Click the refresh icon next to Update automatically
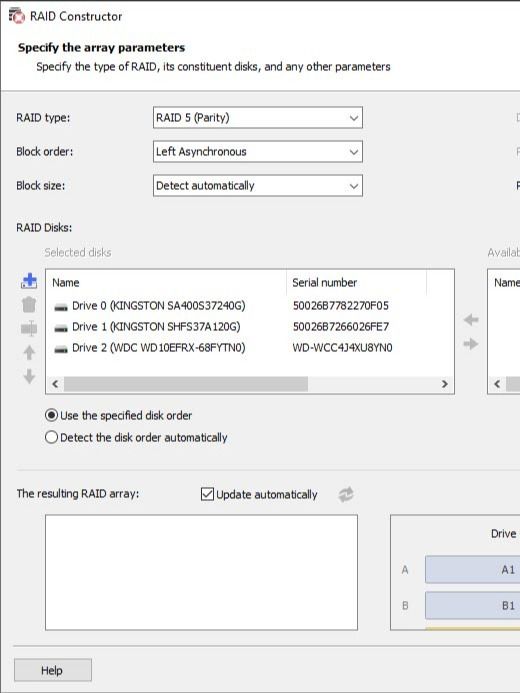 tap(346, 495)
